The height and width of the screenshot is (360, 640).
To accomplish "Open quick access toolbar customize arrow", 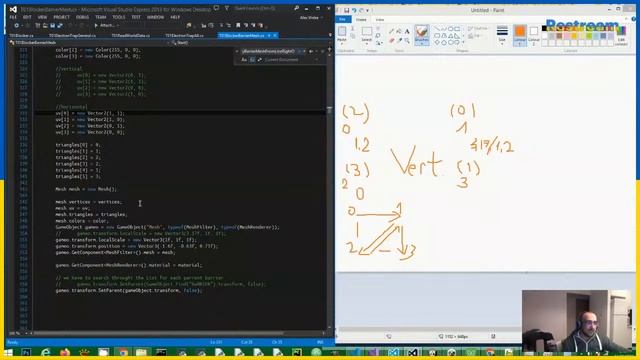I will coord(368,10).
